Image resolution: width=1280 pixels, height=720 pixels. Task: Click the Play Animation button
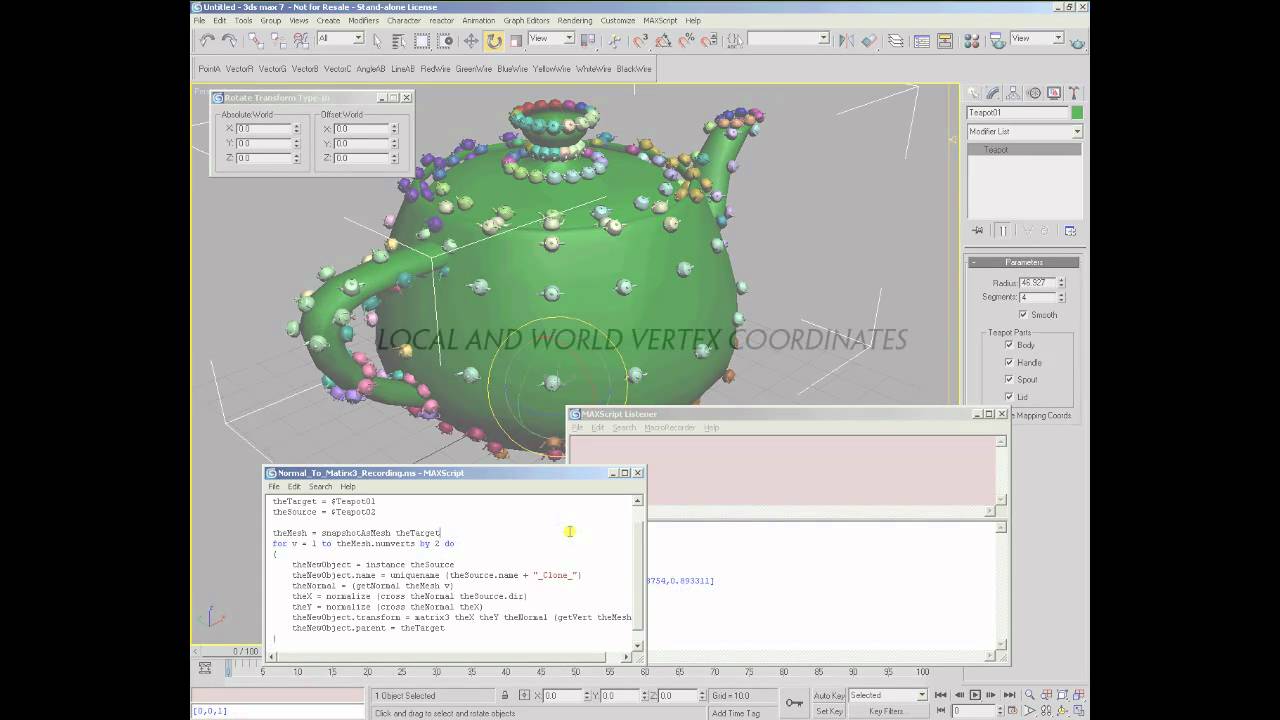976,695
